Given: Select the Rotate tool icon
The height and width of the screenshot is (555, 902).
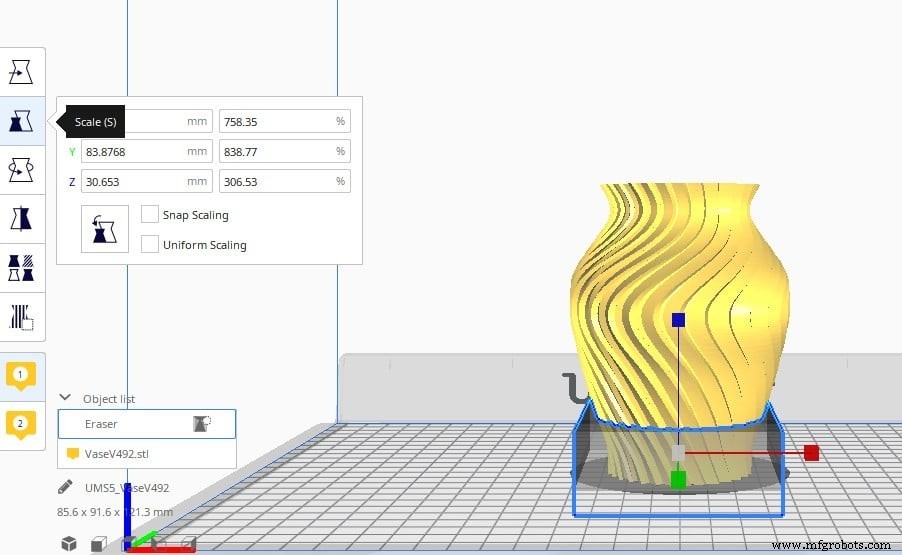Looking at the screenshot, I should click(21, 170).
